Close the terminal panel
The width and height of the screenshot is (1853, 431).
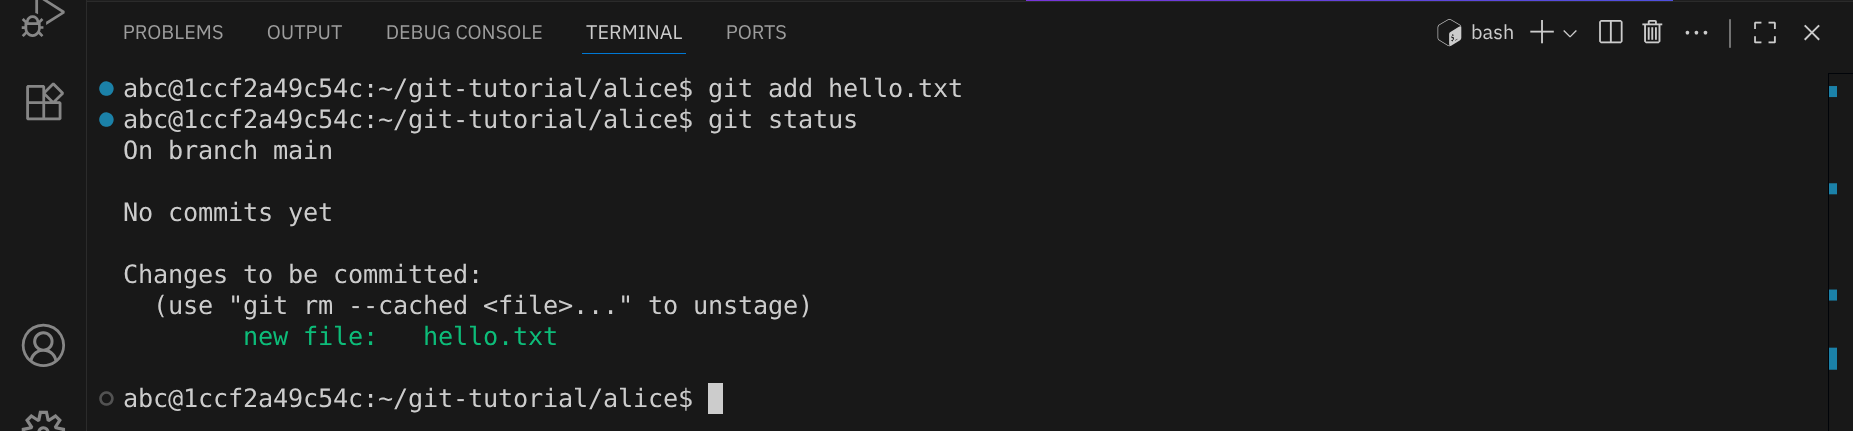1811,33
